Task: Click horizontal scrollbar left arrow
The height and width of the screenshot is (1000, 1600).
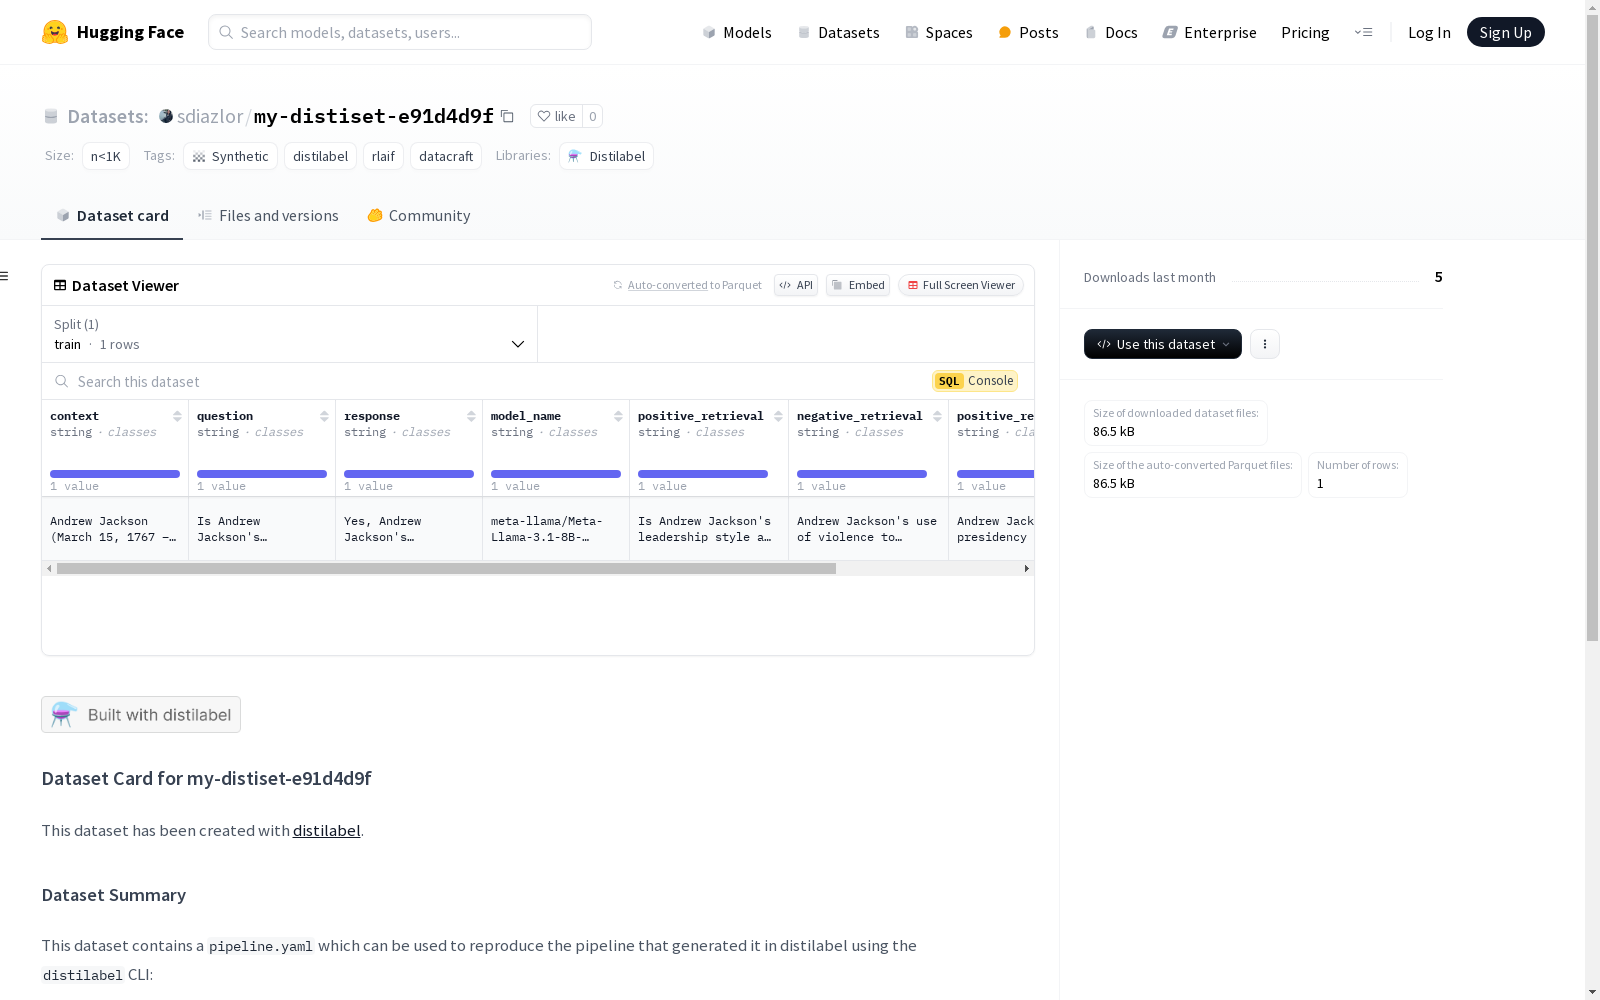Action: (x=49, y=568)
